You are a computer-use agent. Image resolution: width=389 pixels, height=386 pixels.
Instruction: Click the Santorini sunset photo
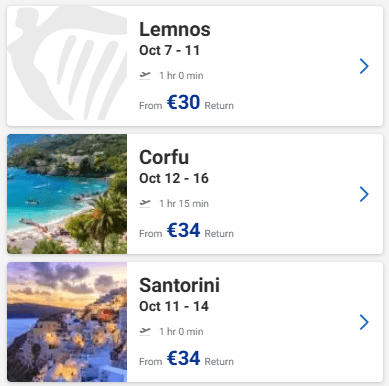point(67,322)
